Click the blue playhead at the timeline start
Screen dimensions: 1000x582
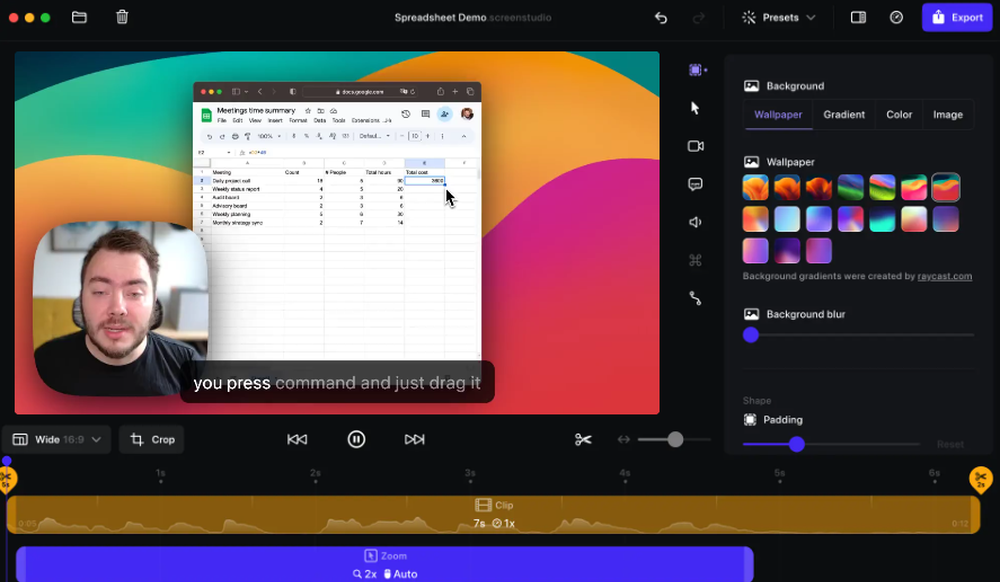click(6, 461)
